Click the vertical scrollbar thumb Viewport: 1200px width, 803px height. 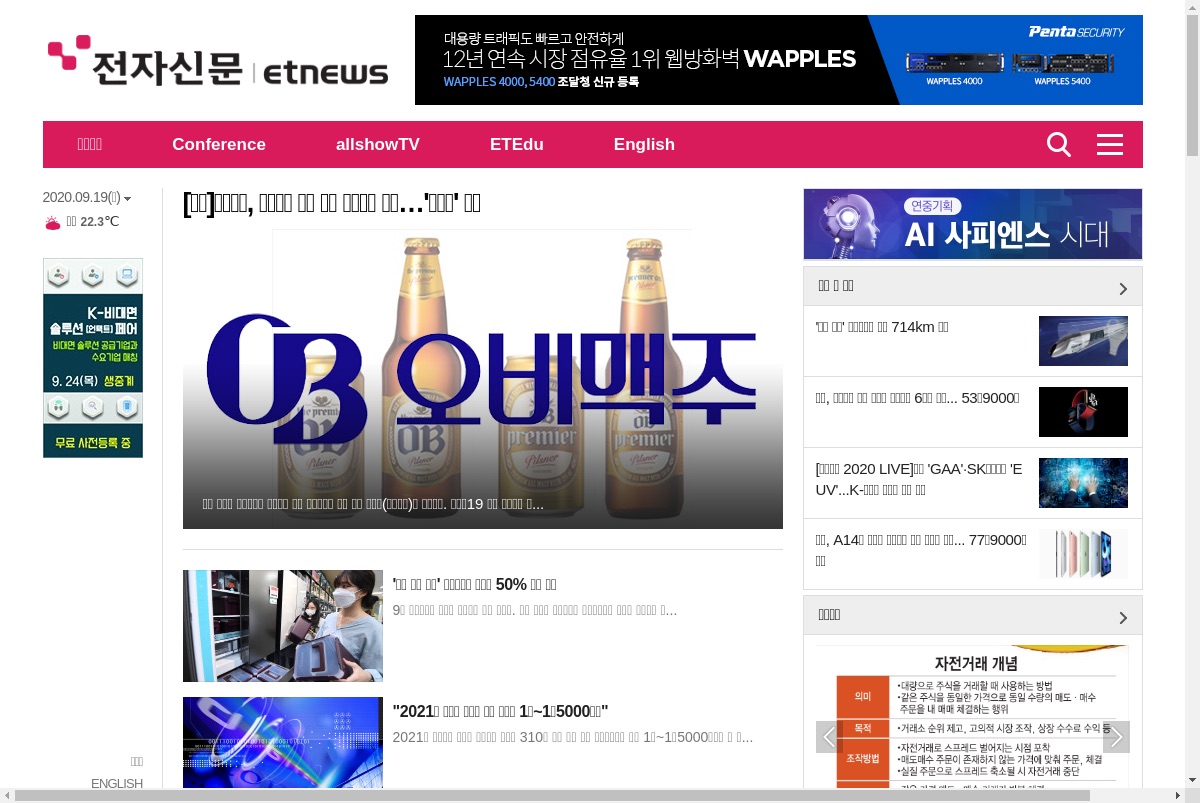coord(1192,84)
